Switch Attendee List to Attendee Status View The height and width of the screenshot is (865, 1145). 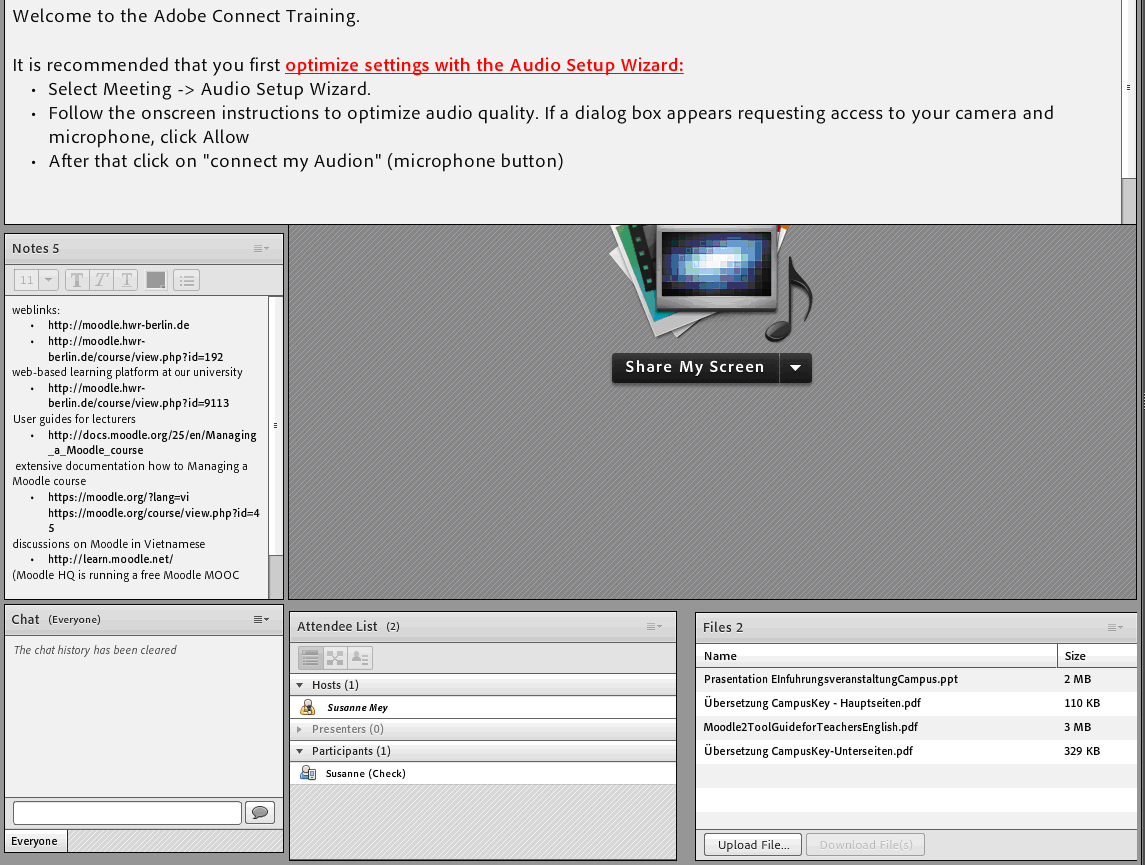(x=360, y=658)
